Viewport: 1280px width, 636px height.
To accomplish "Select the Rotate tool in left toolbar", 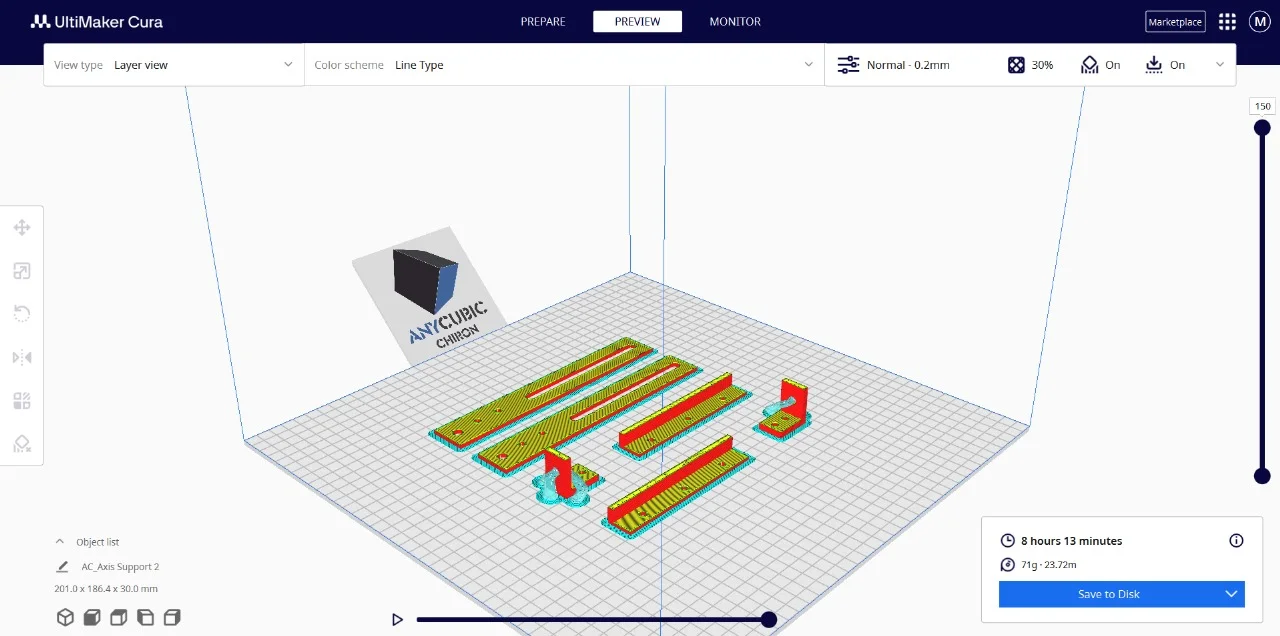I will pyautogui.click(x=21, y=314).
